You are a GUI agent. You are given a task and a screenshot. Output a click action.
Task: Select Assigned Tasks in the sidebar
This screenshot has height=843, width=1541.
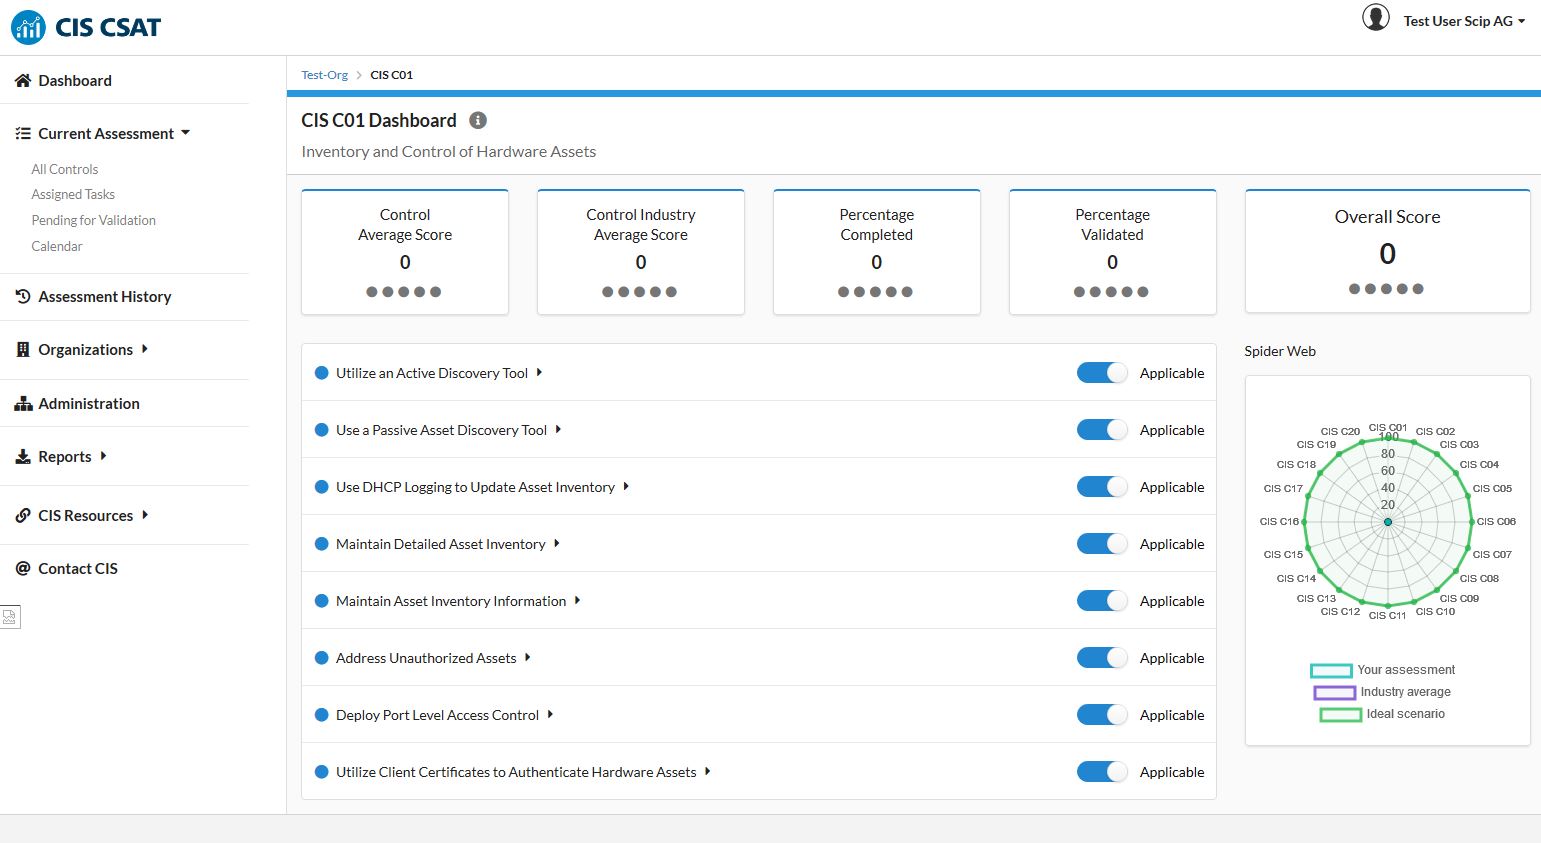[x=73, y=194]
